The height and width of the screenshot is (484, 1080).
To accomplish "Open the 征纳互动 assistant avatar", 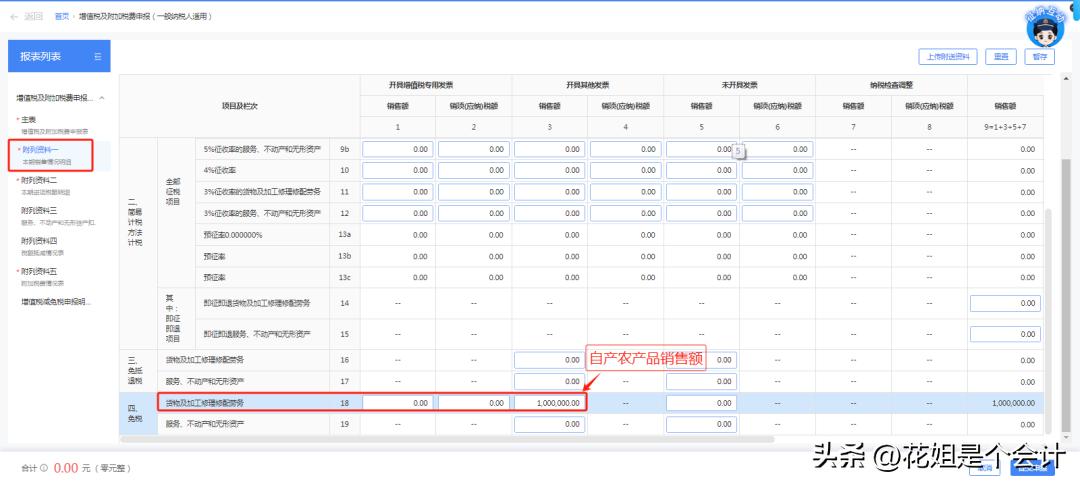I will 1045,26.
